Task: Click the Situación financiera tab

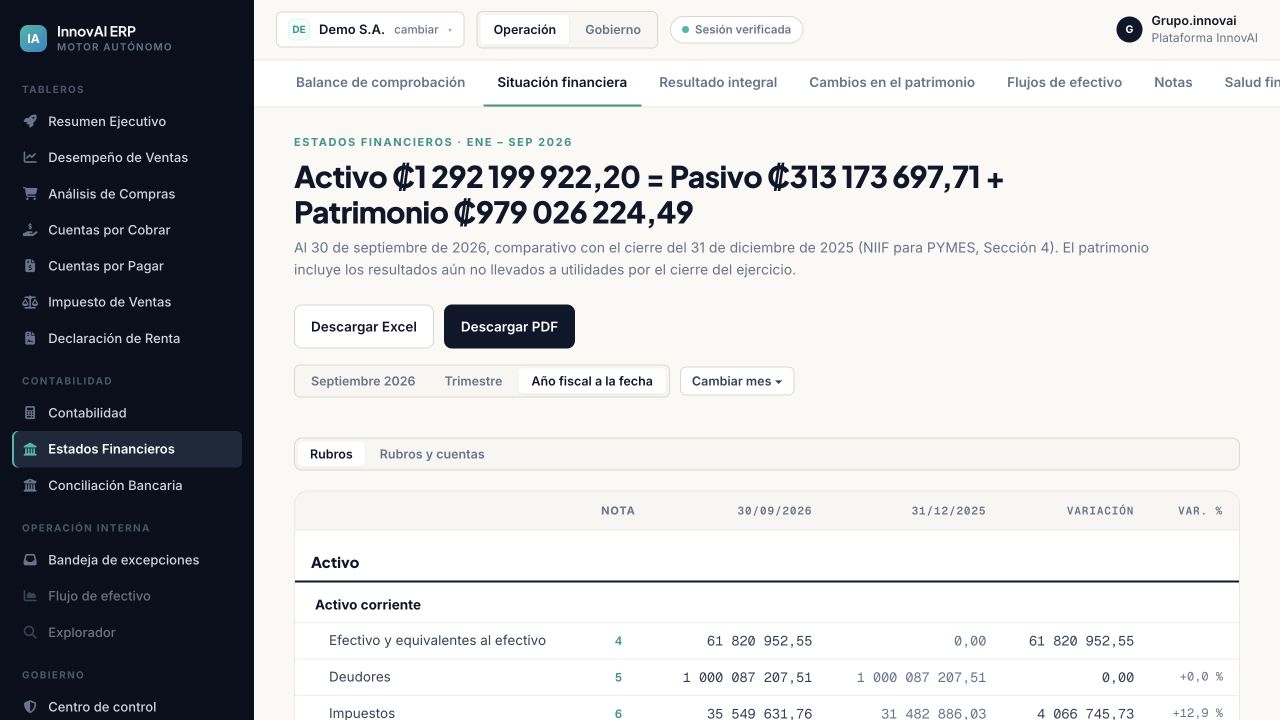Action: 562,83
